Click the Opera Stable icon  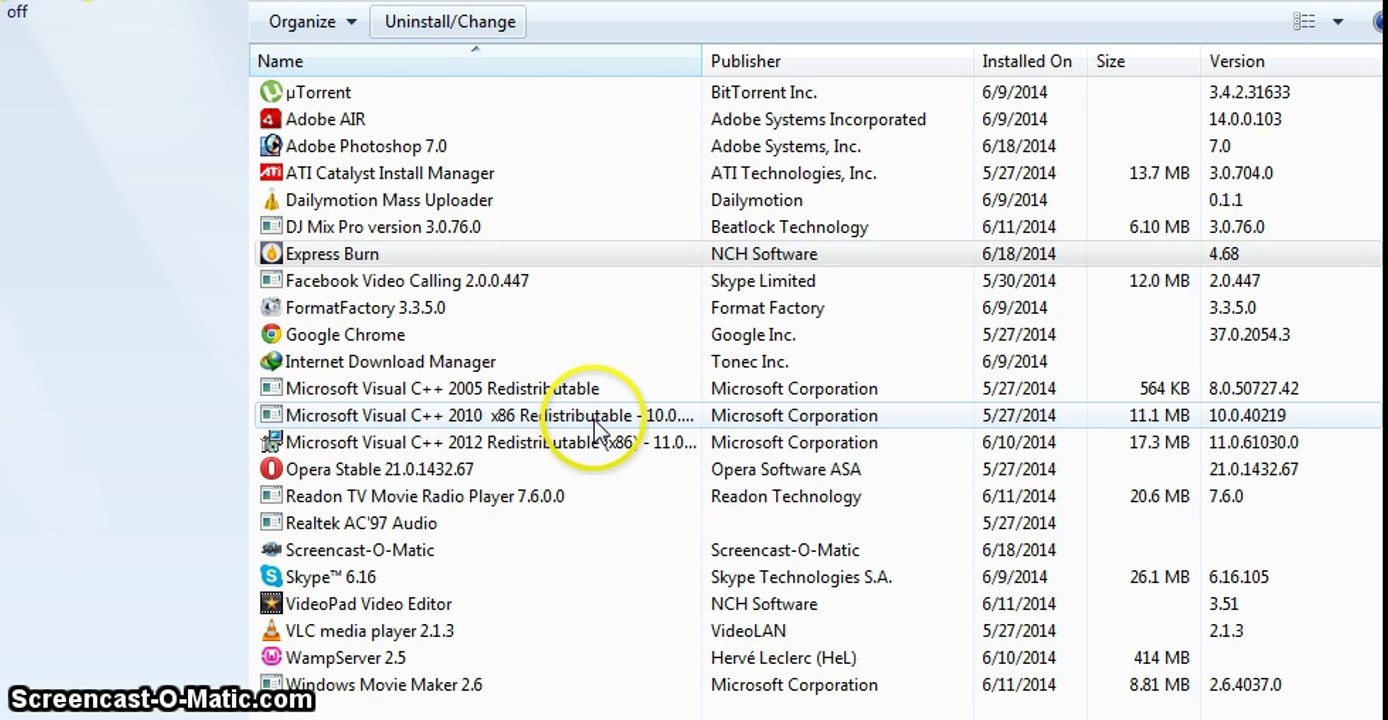pos(270,469)
